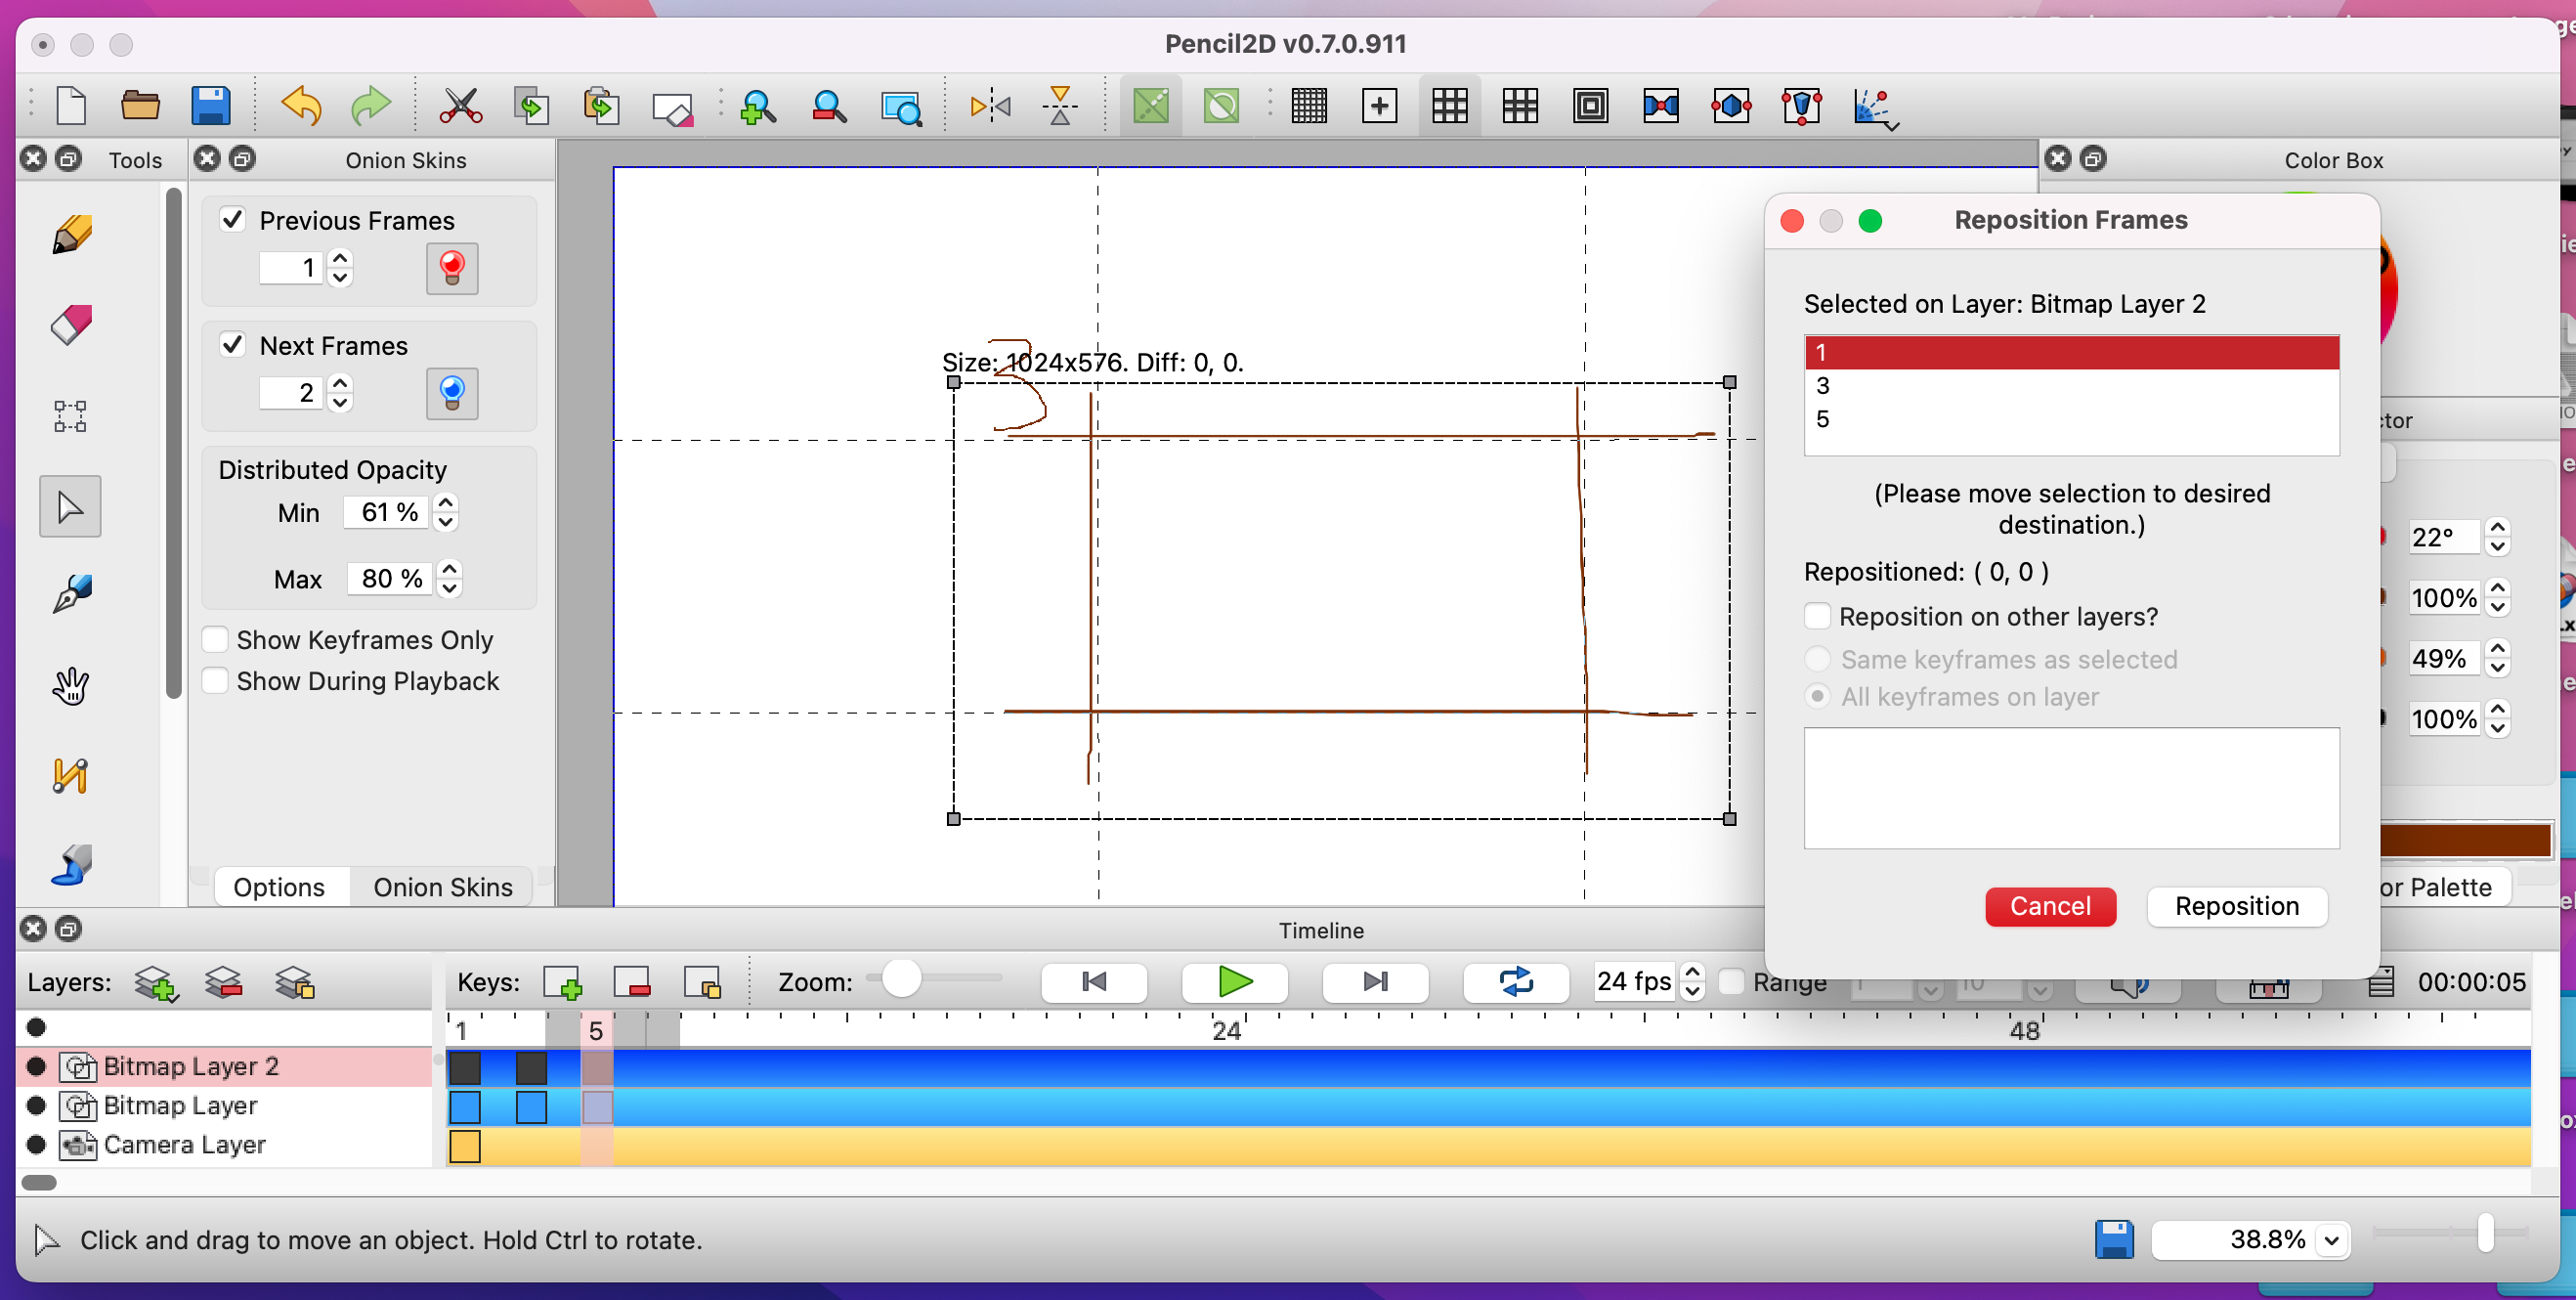The height and width of the screenshot is (1300, 2576).
Task: Click the Zoom In magnifier icon
Action: (757, 106)
